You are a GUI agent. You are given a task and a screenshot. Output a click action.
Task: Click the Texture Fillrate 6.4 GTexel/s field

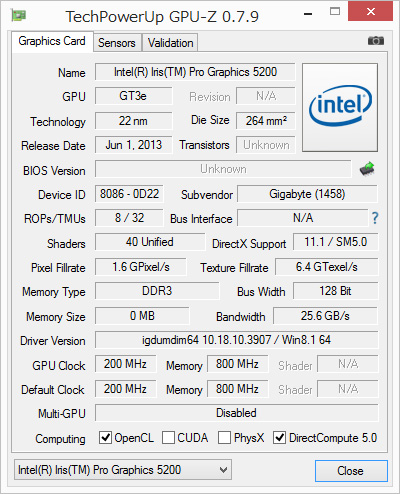327,267
